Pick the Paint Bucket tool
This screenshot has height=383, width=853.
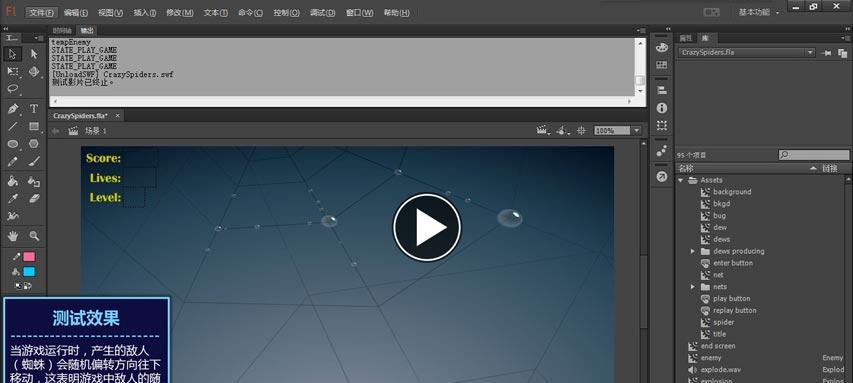[13, 181]
